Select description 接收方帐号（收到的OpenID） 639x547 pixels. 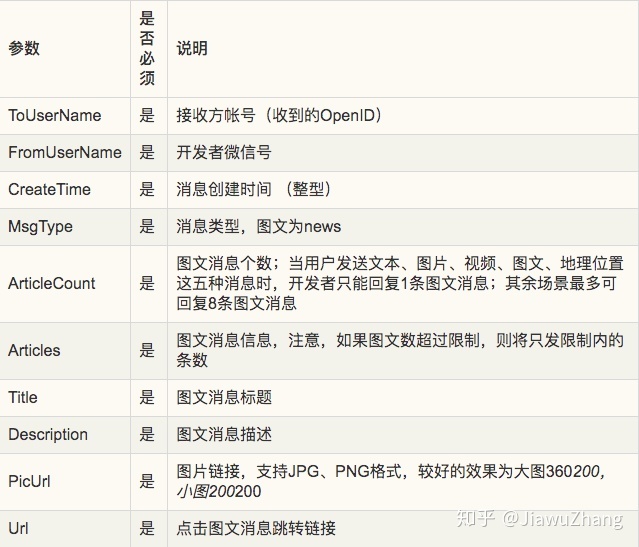pos(280,116)
